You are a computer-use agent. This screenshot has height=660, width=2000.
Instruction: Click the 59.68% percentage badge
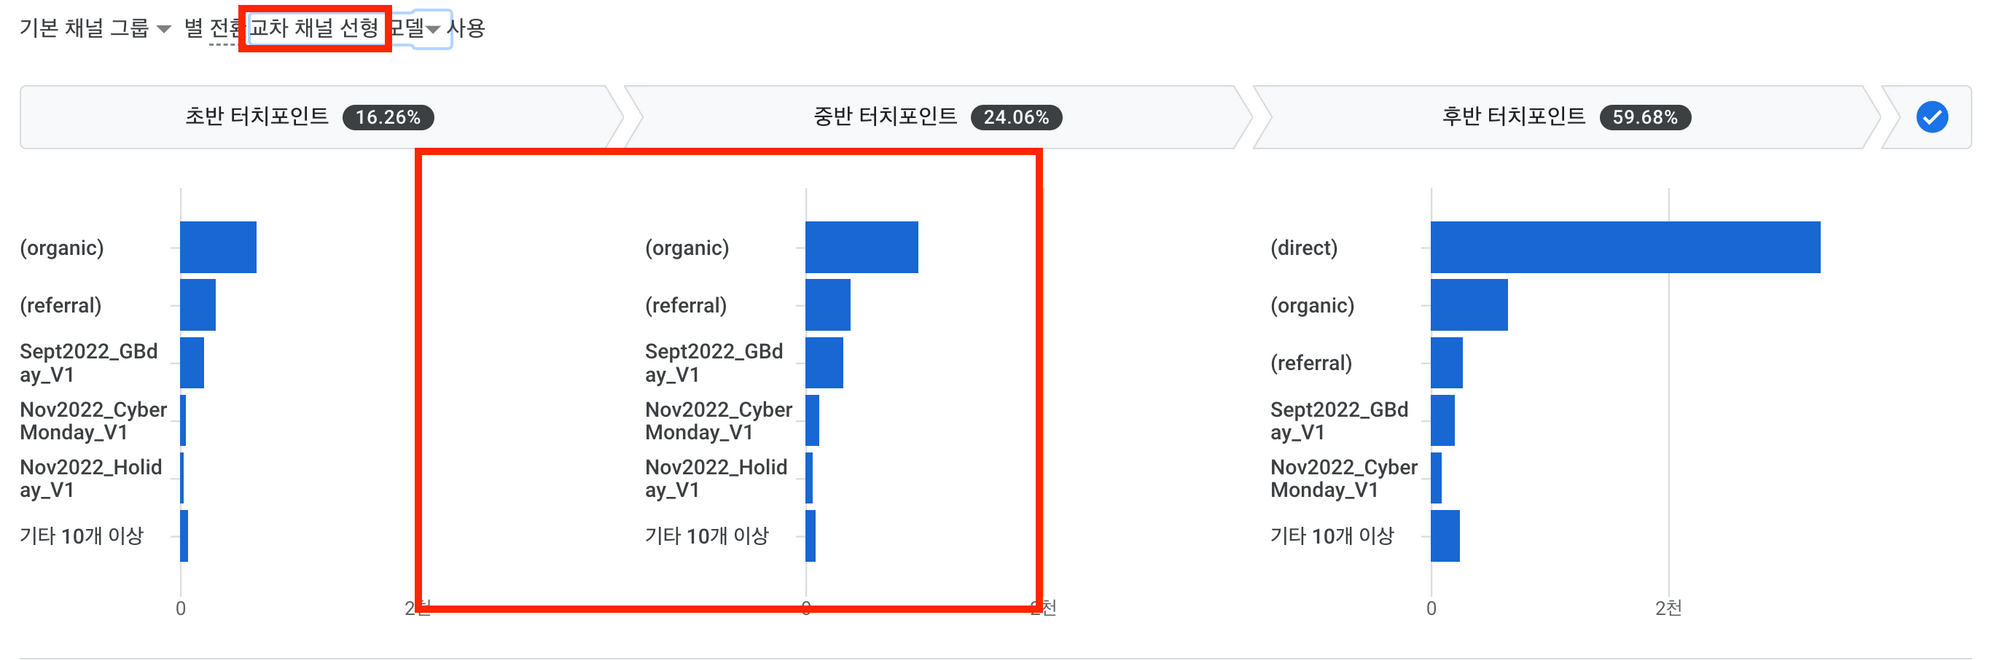1645,117
